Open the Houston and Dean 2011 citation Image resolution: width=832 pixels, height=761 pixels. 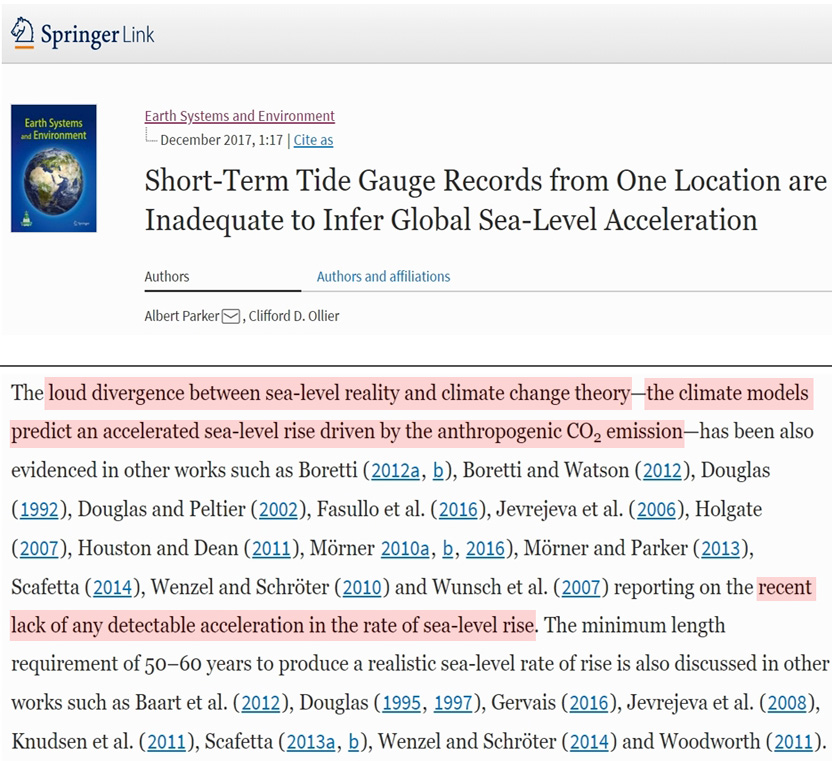[272, 548]
